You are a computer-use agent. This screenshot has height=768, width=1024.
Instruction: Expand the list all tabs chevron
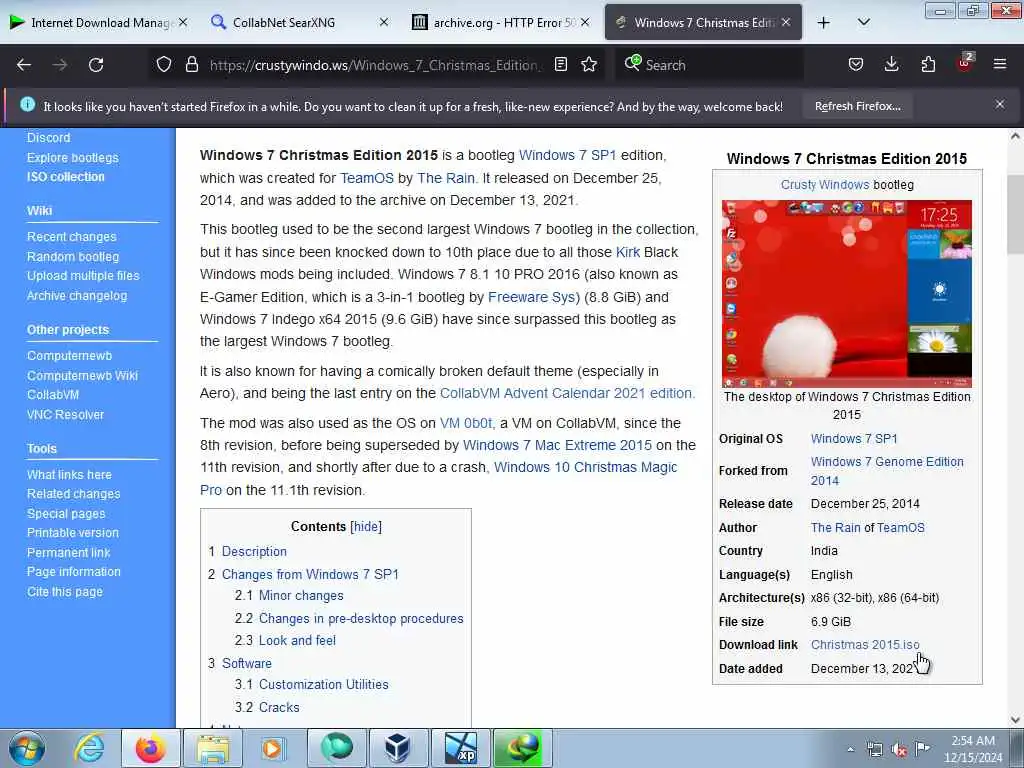pos(863,23)
